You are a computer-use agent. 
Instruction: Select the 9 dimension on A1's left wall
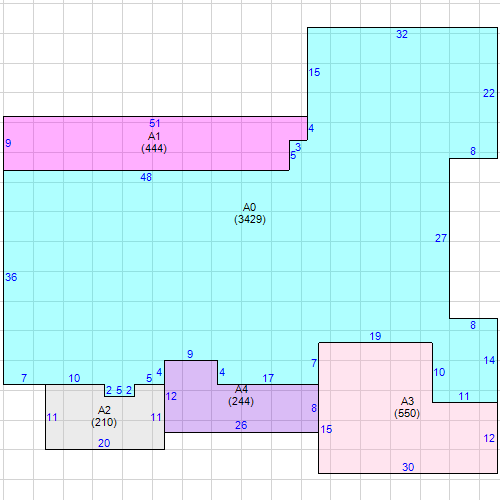(8, 143)
